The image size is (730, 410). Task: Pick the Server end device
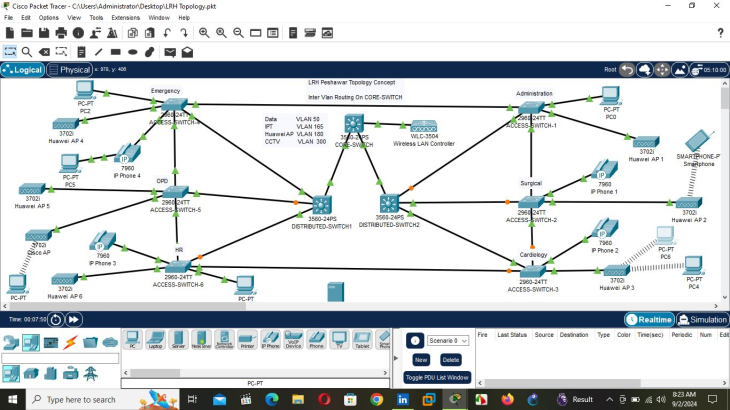[x=178, y=340]
